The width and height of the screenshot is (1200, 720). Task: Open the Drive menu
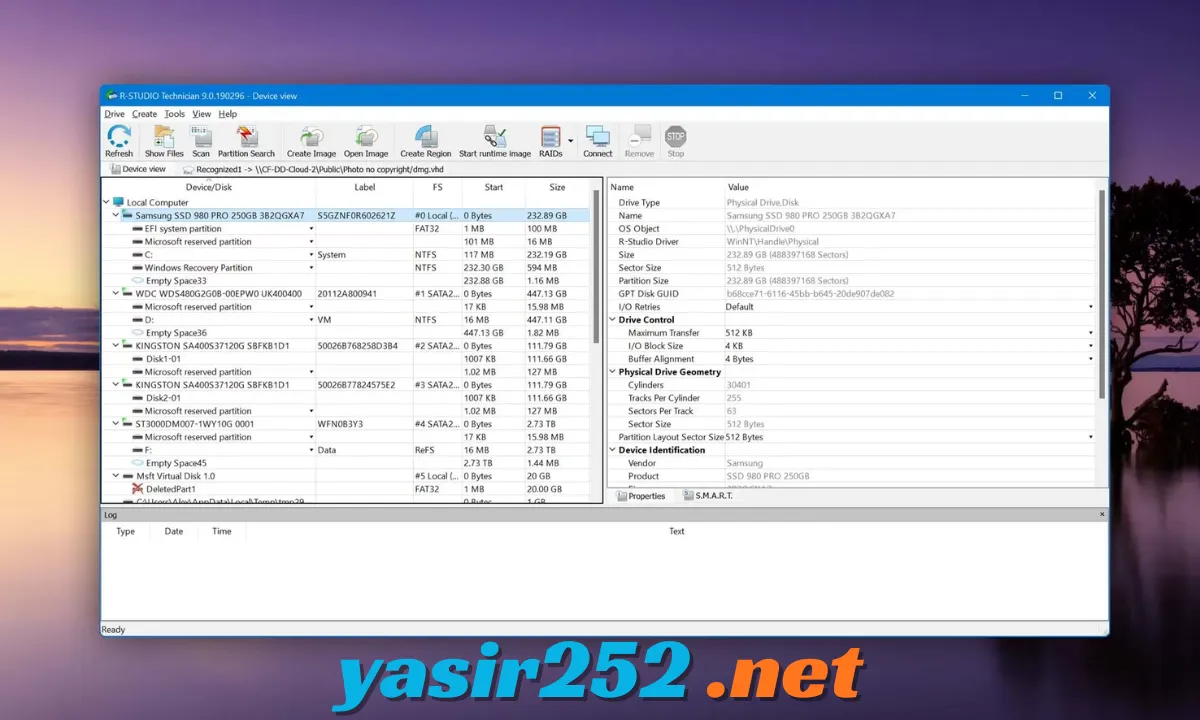114,114
